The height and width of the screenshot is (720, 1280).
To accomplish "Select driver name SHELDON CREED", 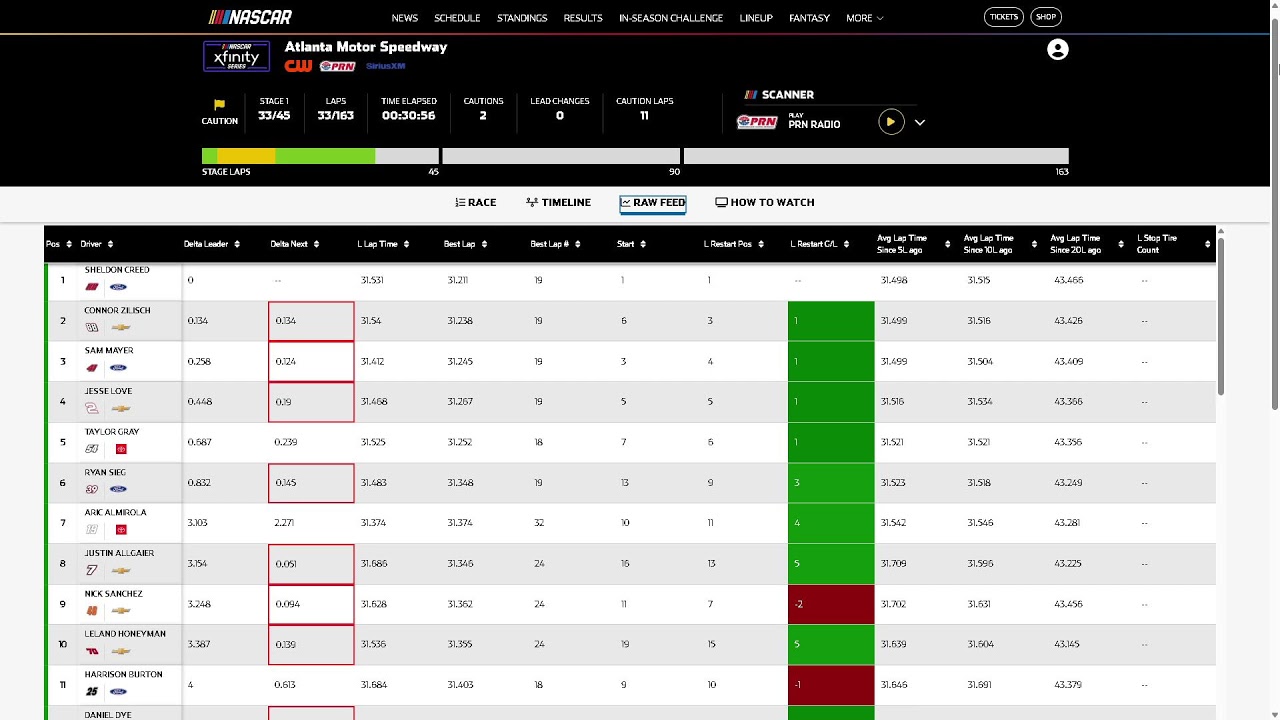I will [x=117, y=270].
